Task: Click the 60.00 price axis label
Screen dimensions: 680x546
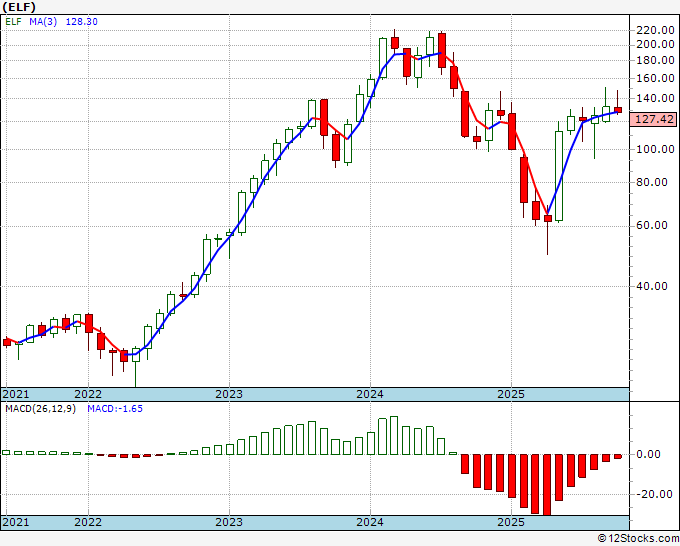Action: 652,225
